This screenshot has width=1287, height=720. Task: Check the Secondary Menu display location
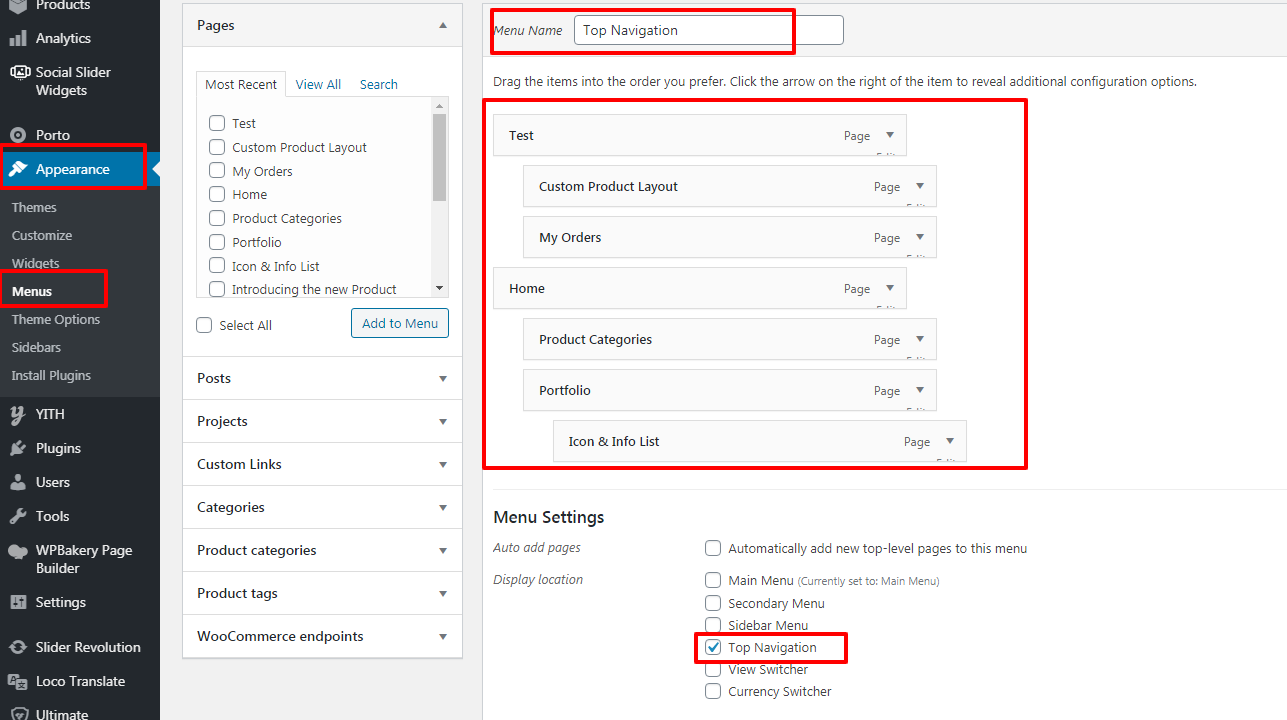coord(713,603)
